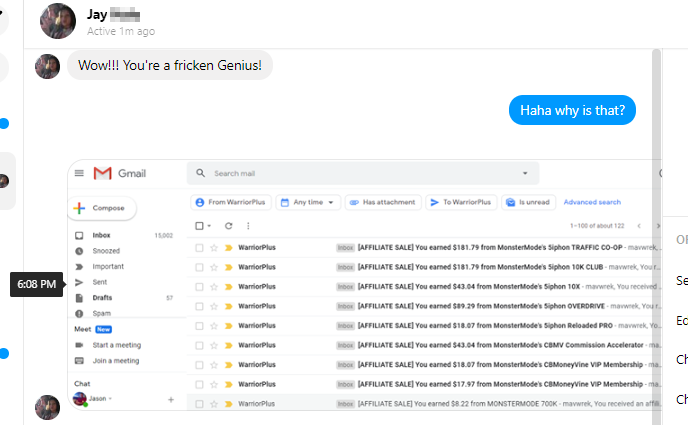This screenshot has height=425, width=688.
Task: Filter by To WarriorPlus chip
Action: [x=461, y=202]
